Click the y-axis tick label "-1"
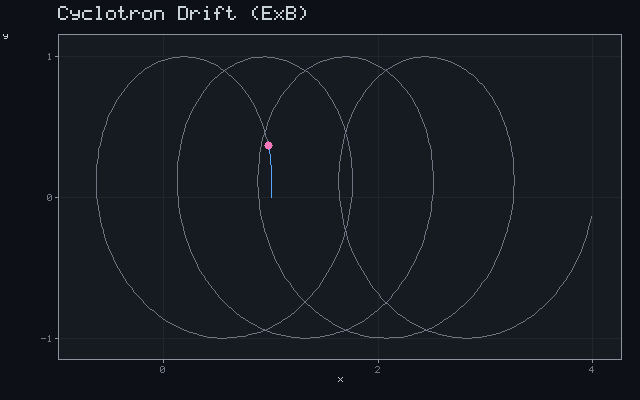640x400 pixels. [47, 338]
